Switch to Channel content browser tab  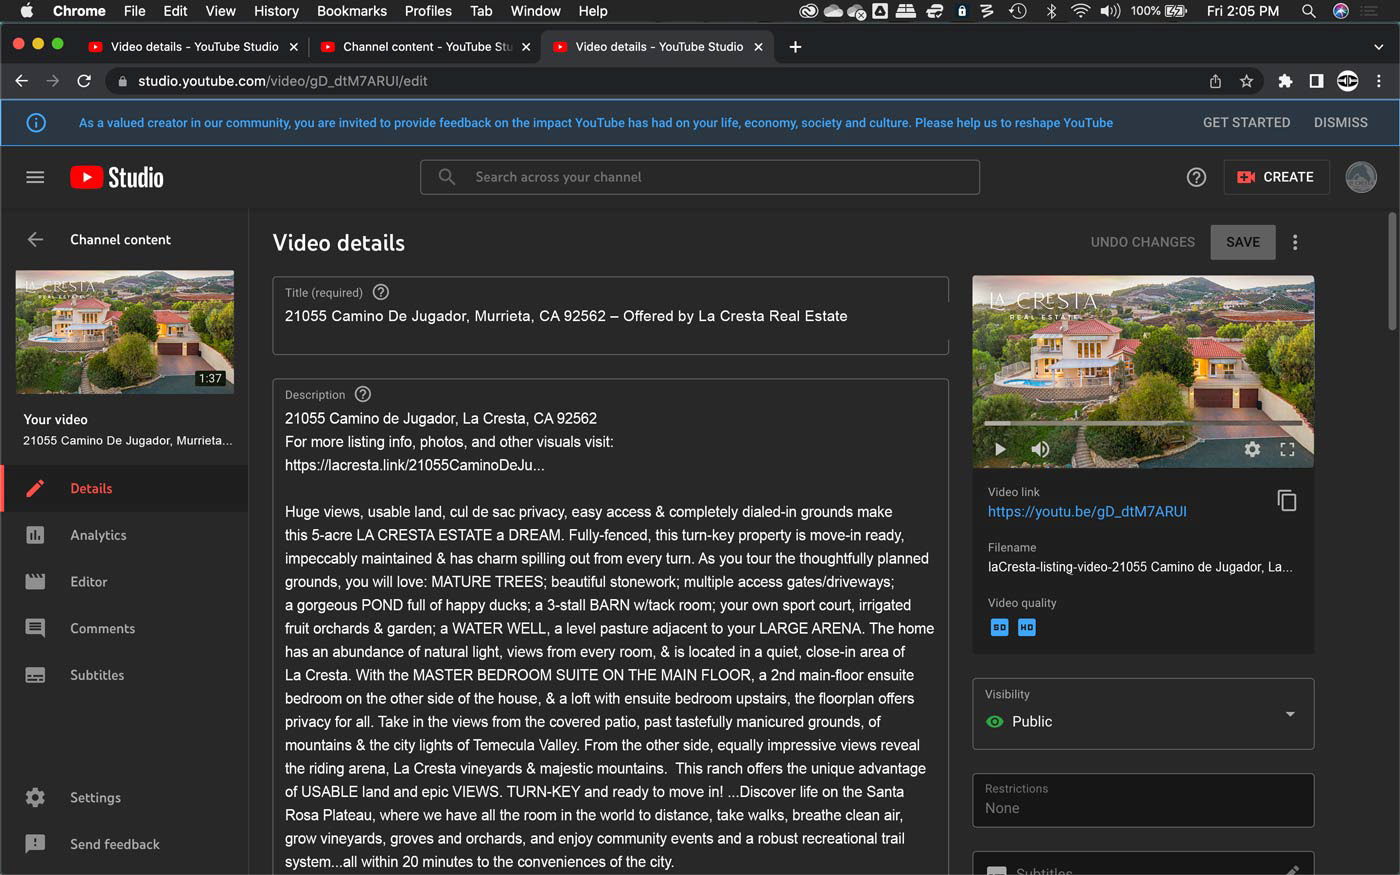pos(425,47)
